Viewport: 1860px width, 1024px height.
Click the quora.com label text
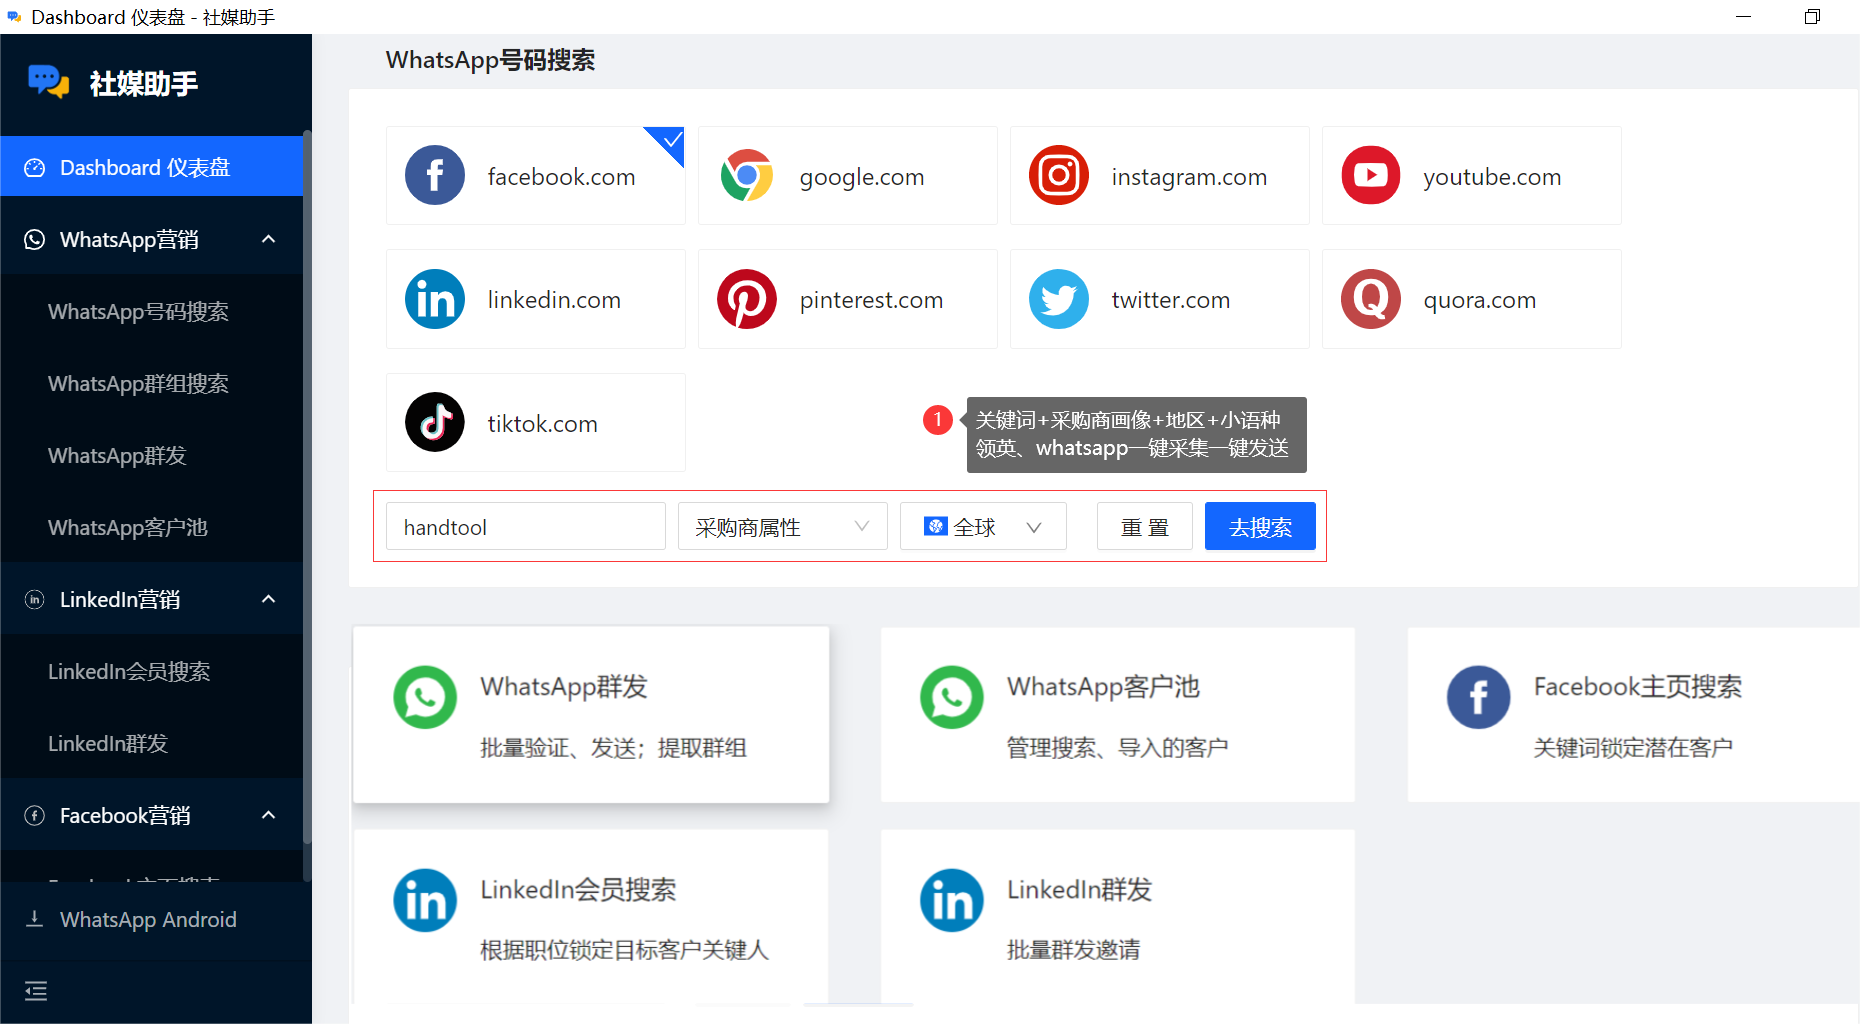coord(1480,300)
